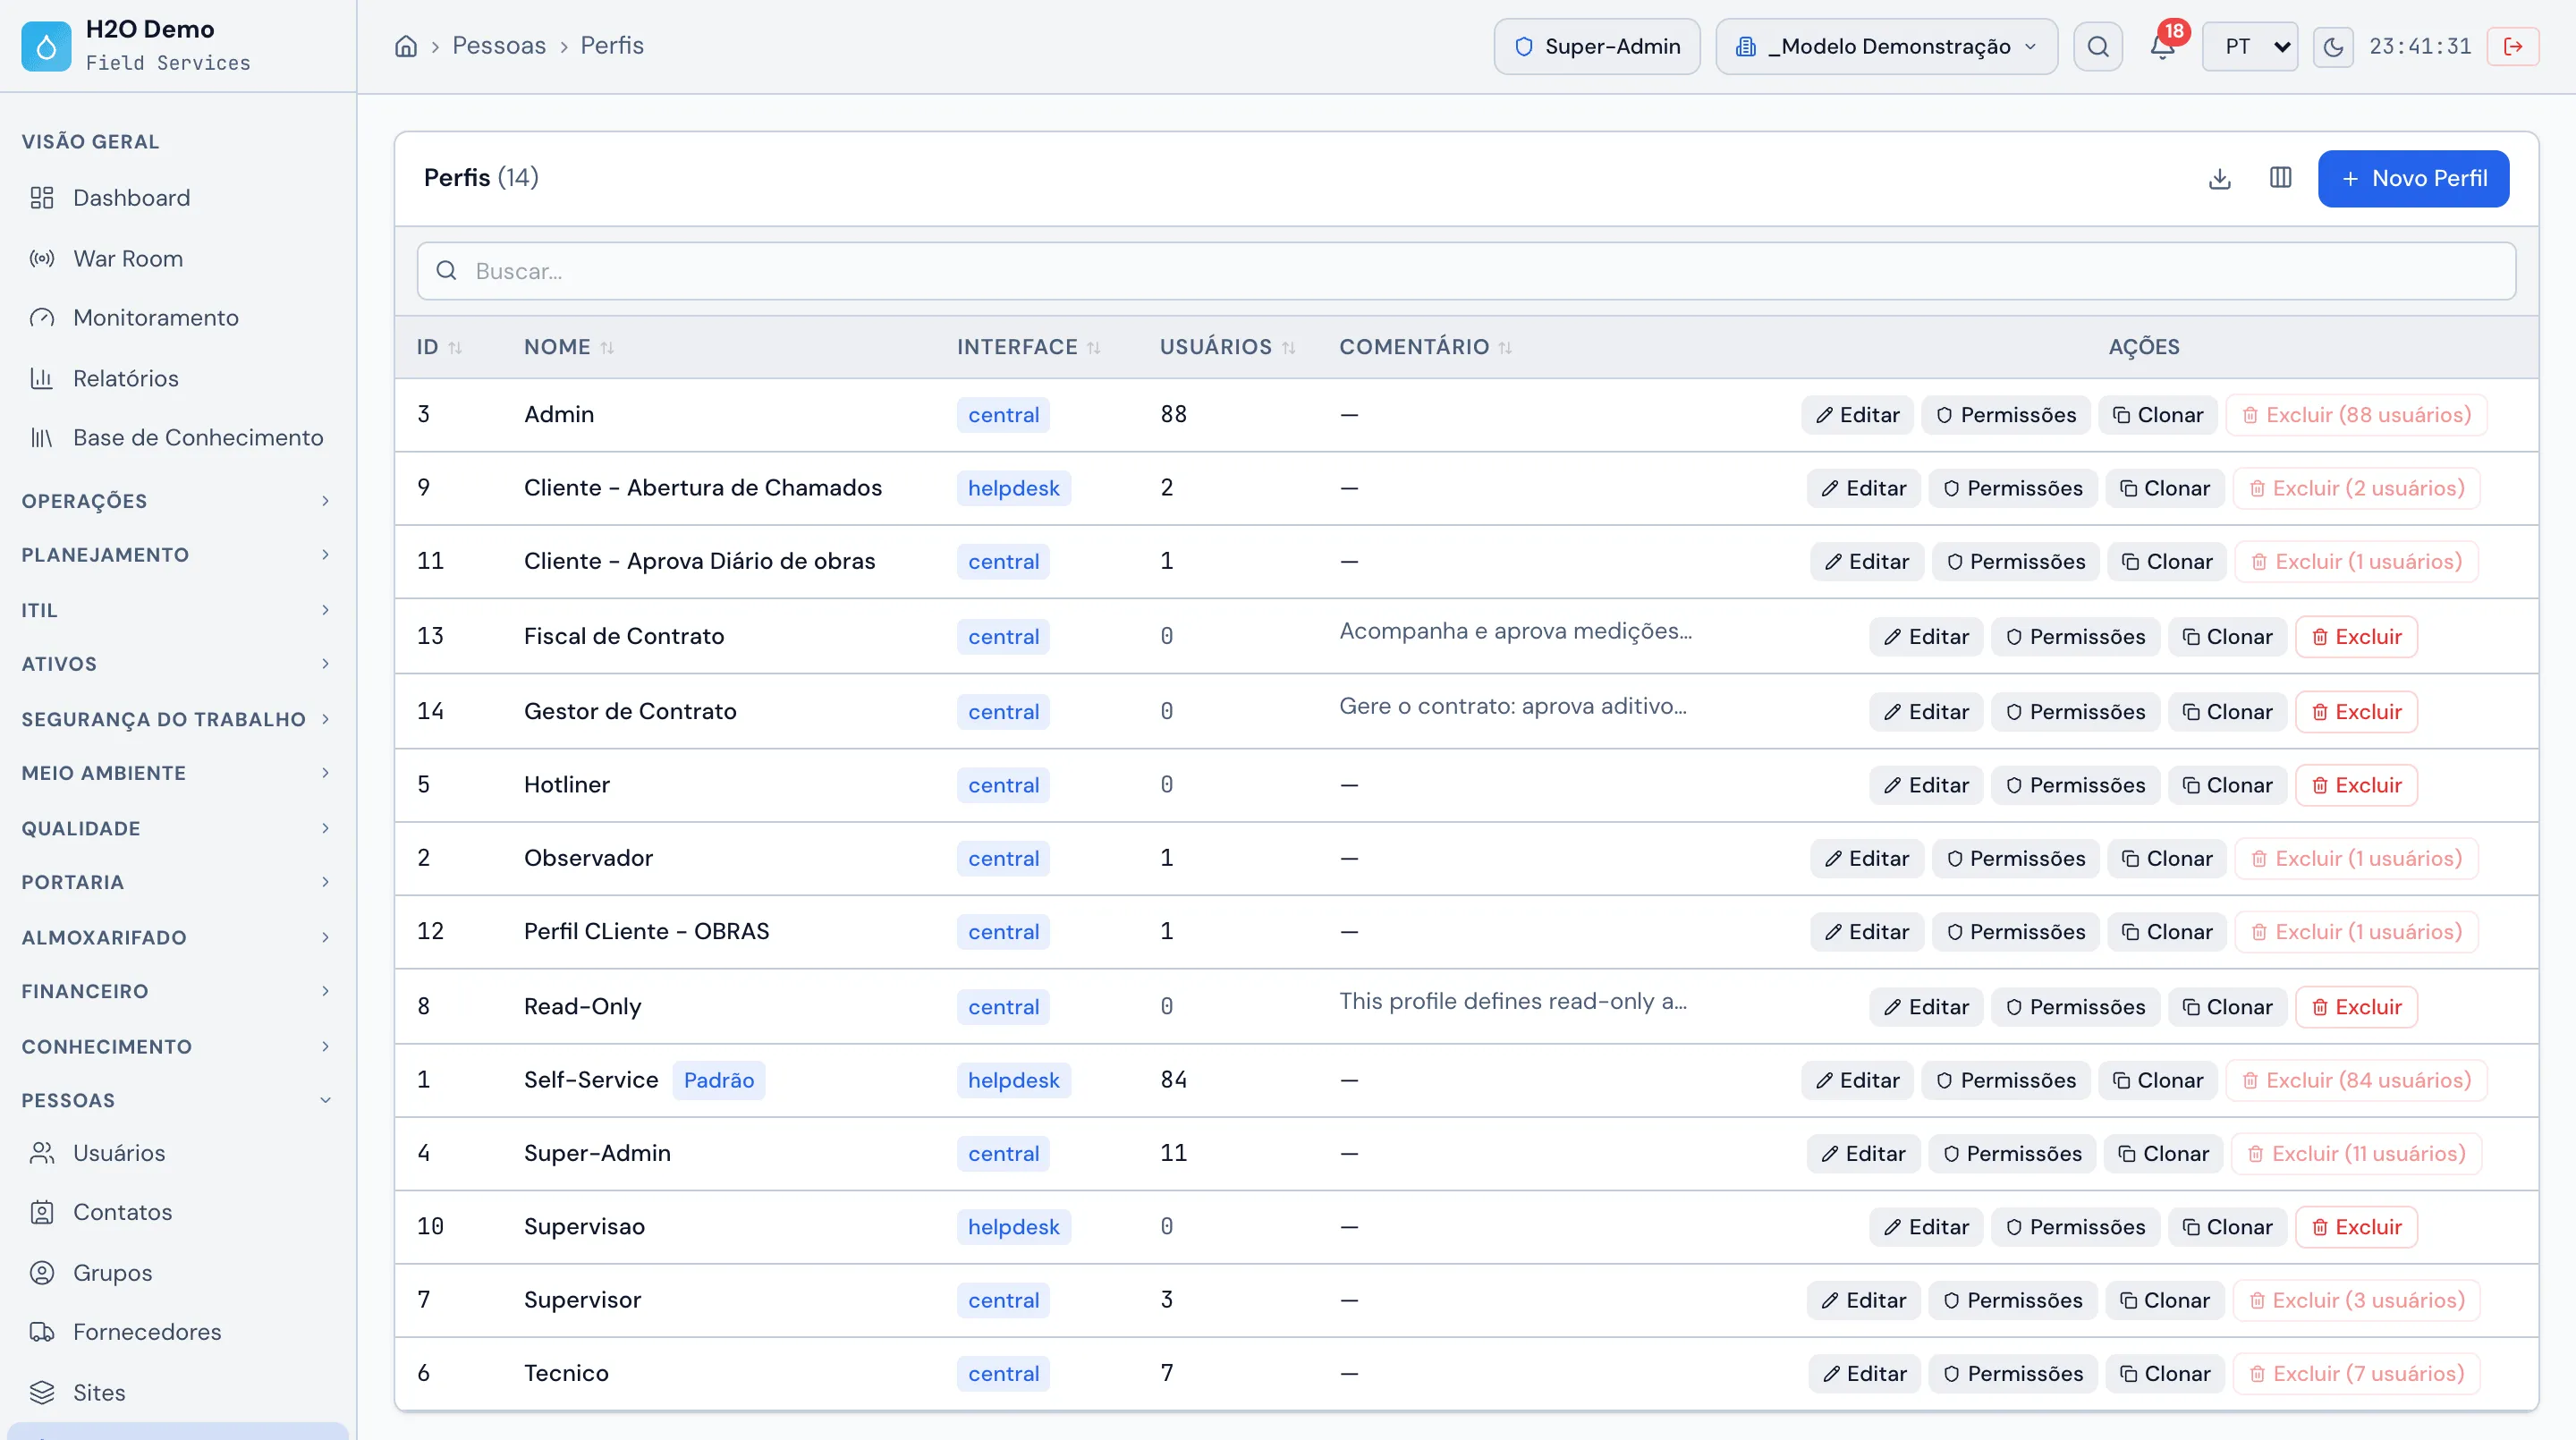Click the Super-Admin profile badge

(1597, 46)
